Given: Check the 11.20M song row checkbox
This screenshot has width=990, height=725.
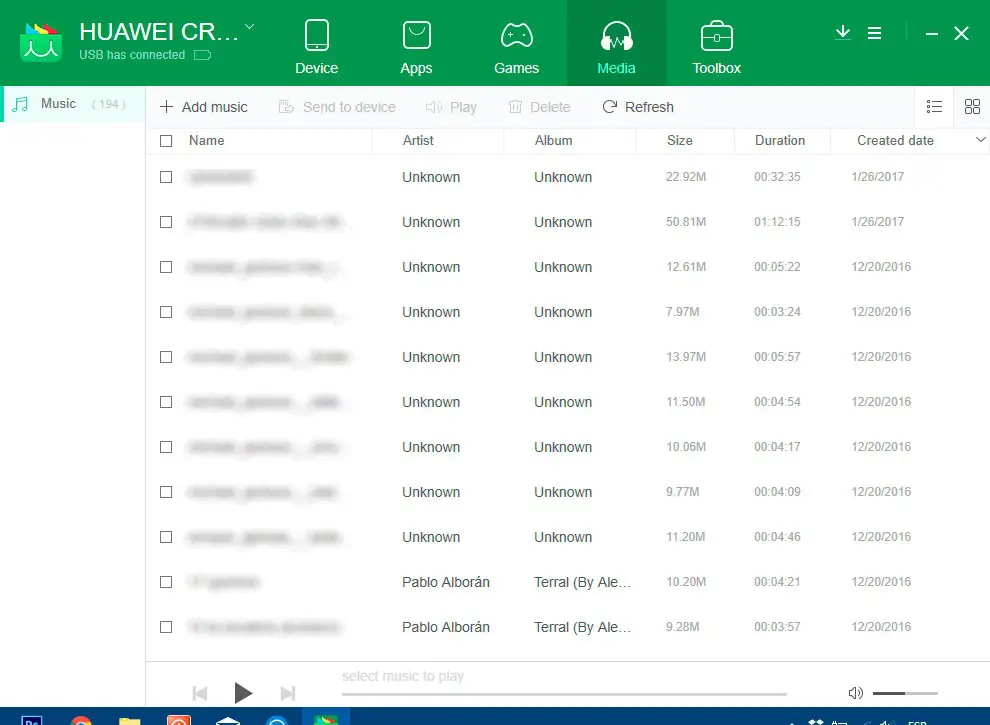Looking at the screenshot, I should click(x=166, y=537).
